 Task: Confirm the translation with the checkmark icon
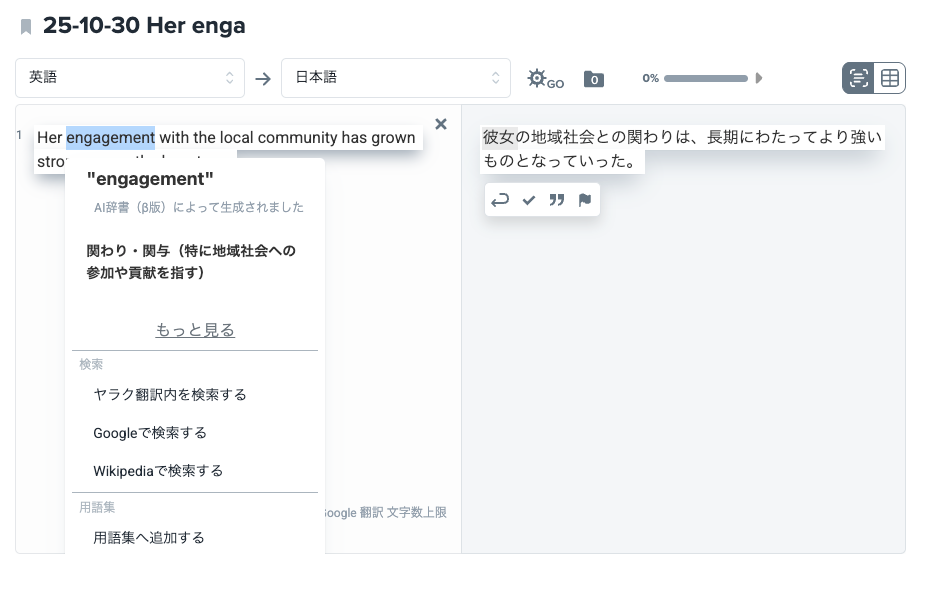click(x=529, y=200)
